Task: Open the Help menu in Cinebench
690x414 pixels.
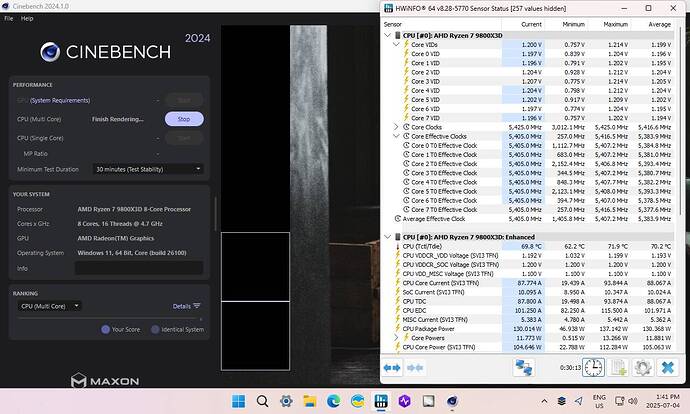Action: (x=27, y=18)
